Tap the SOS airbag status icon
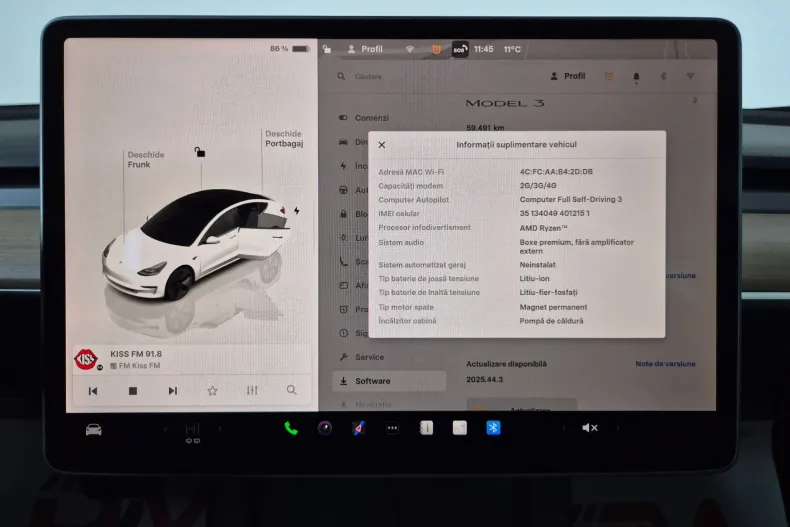790x527 pixels. tap(459, 49)
